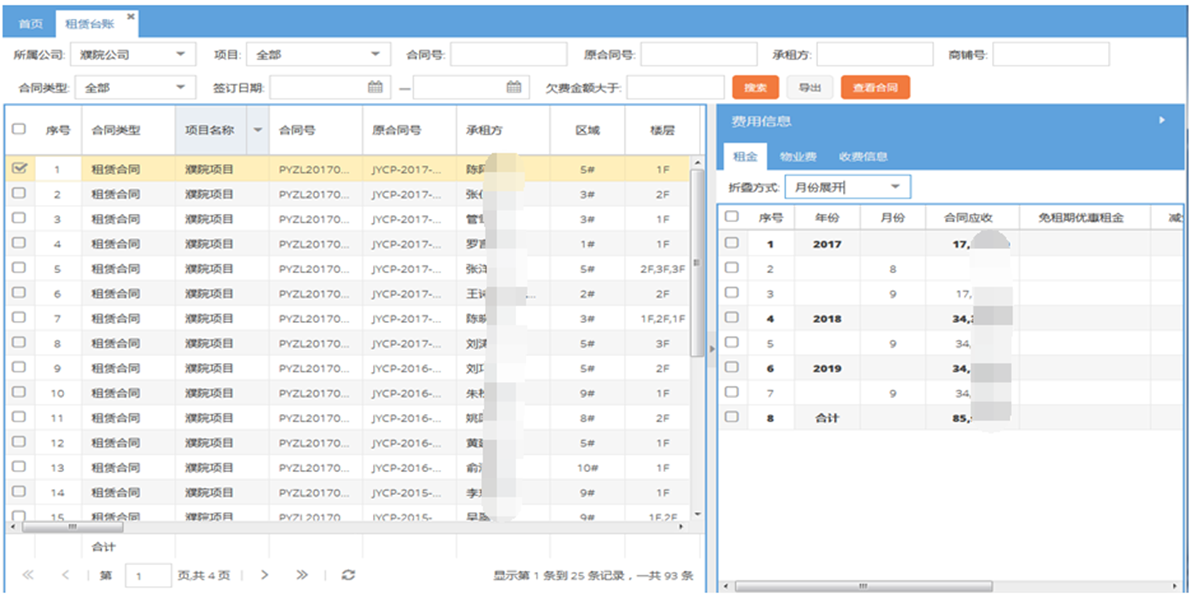Open calendar for 签订日期 start date
The width and height of the screenshot is (1200, 603).
tap(375, 87)
